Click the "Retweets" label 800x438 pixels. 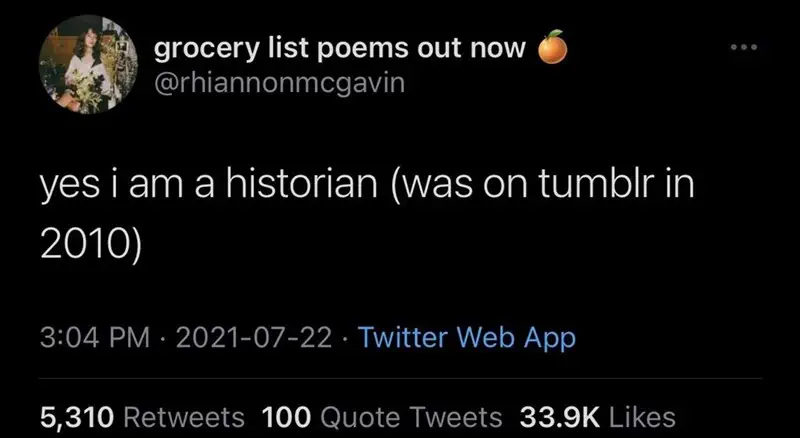184,417
